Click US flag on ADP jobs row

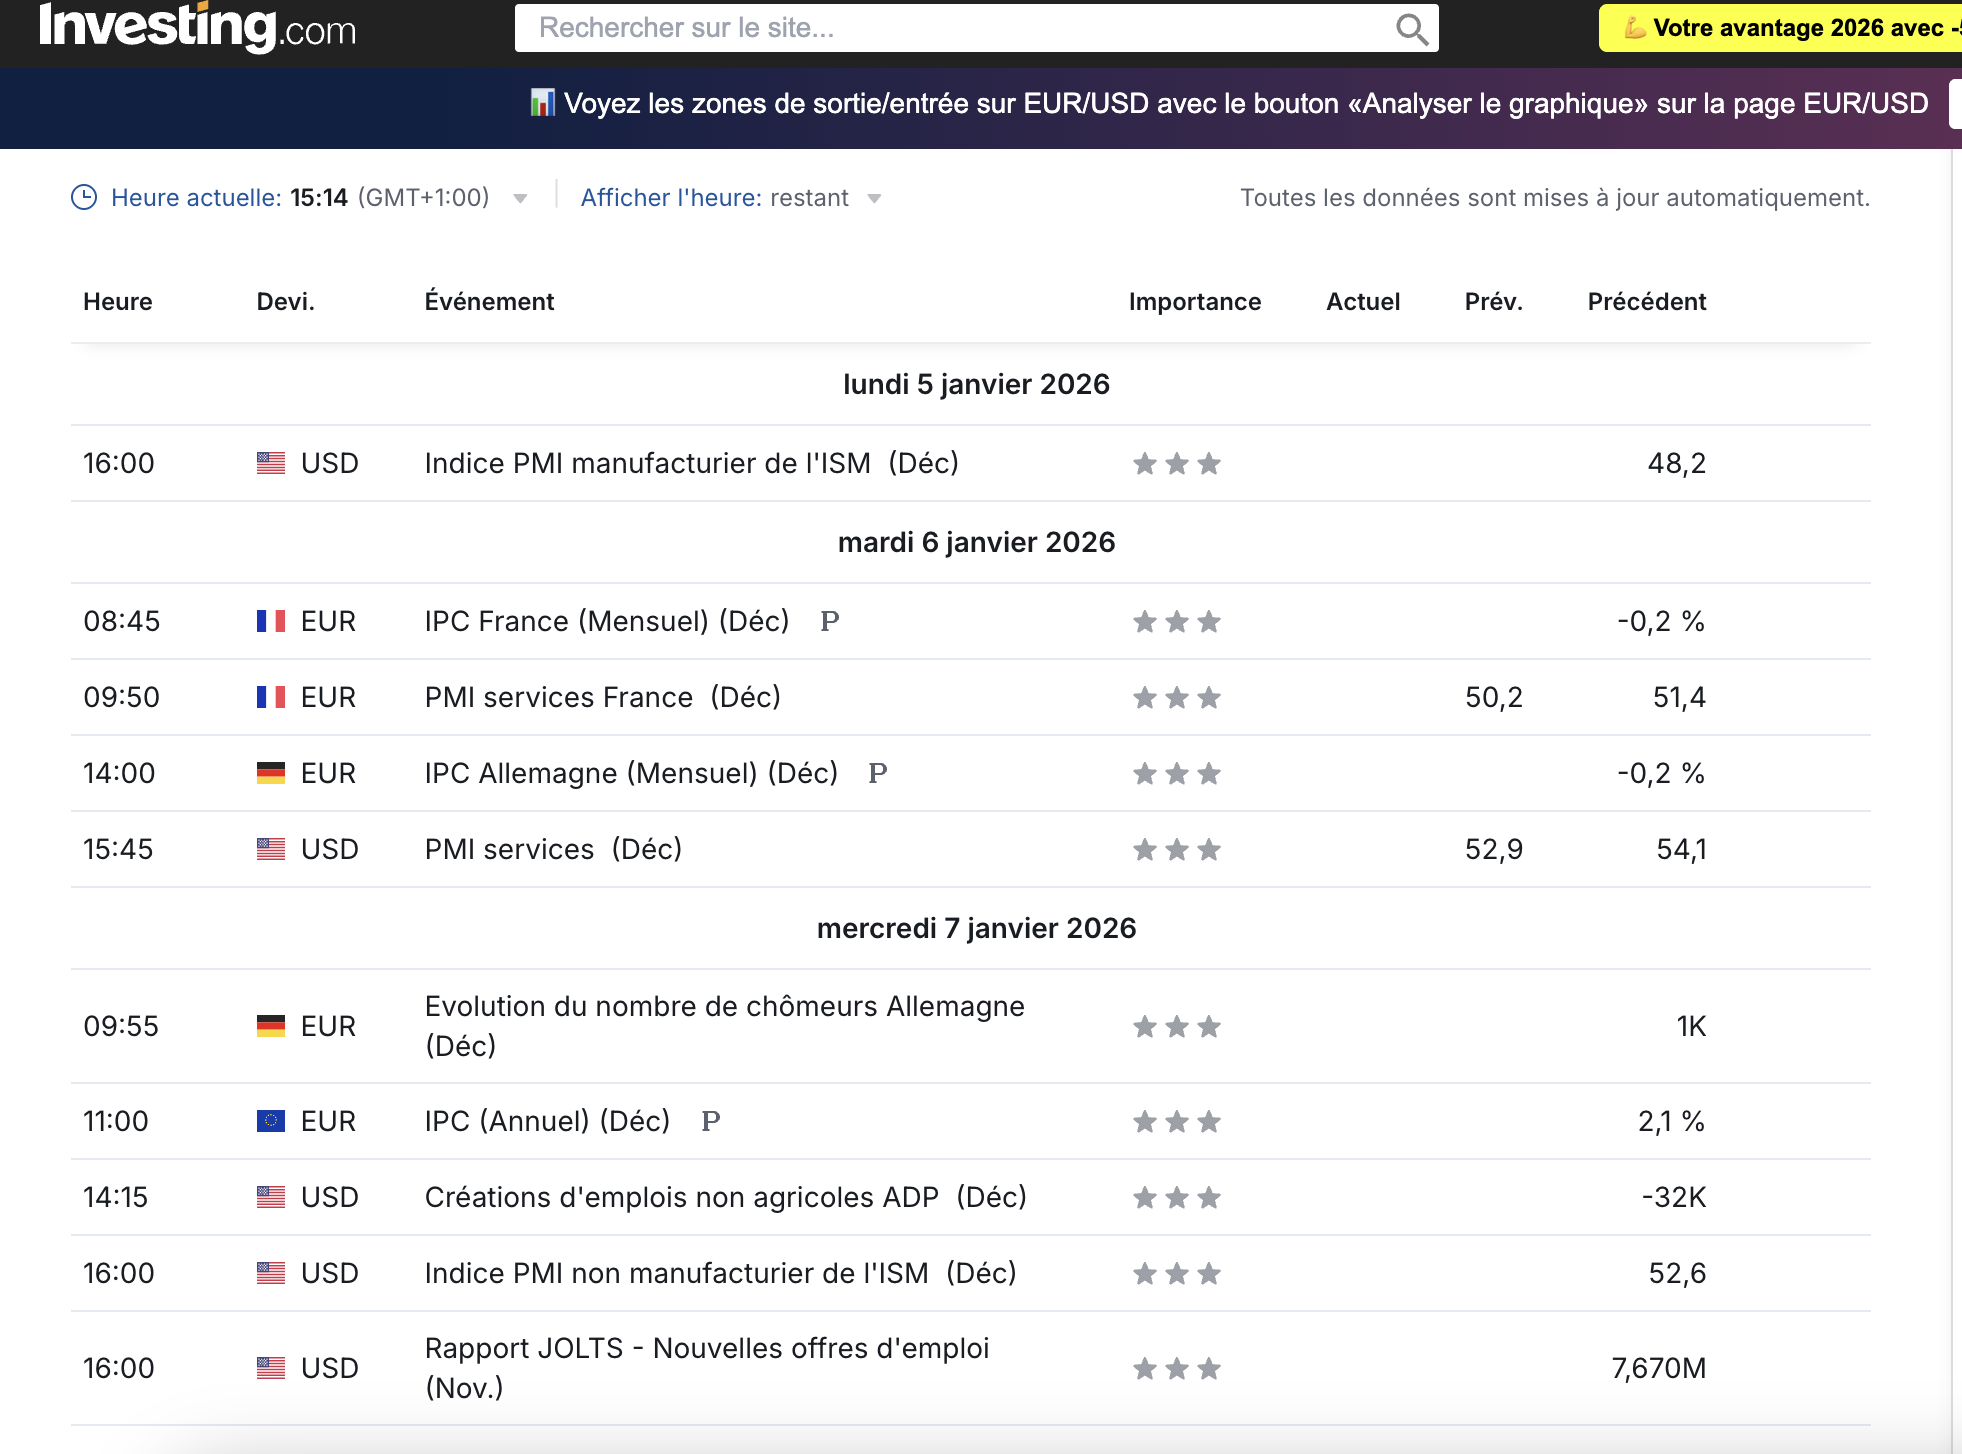[270, 1197]
